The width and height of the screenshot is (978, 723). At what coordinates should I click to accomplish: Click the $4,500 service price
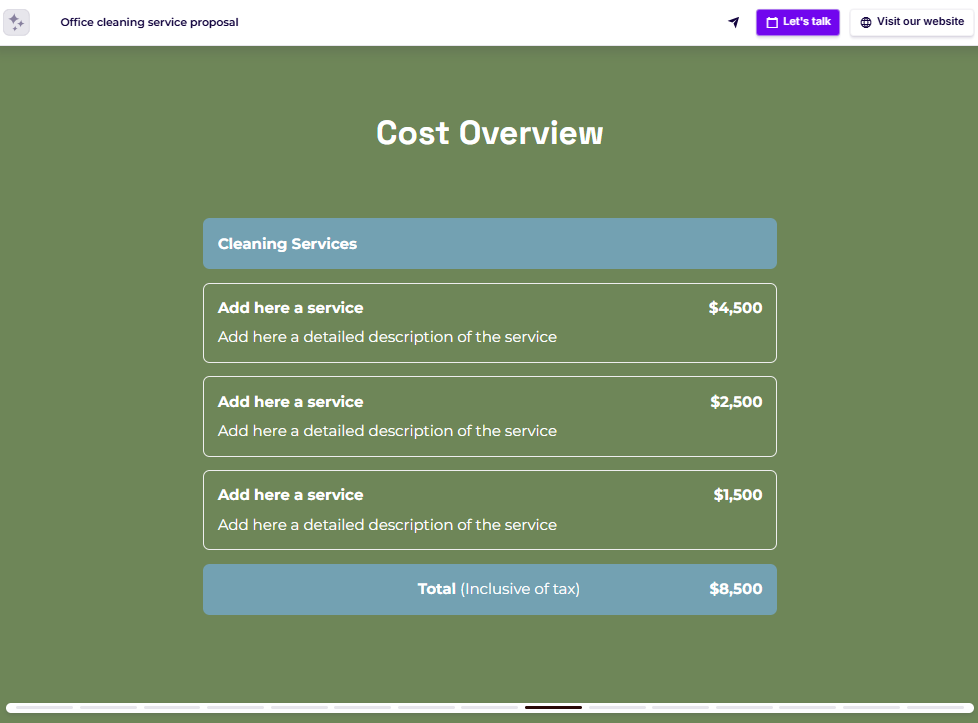[735, 308]
